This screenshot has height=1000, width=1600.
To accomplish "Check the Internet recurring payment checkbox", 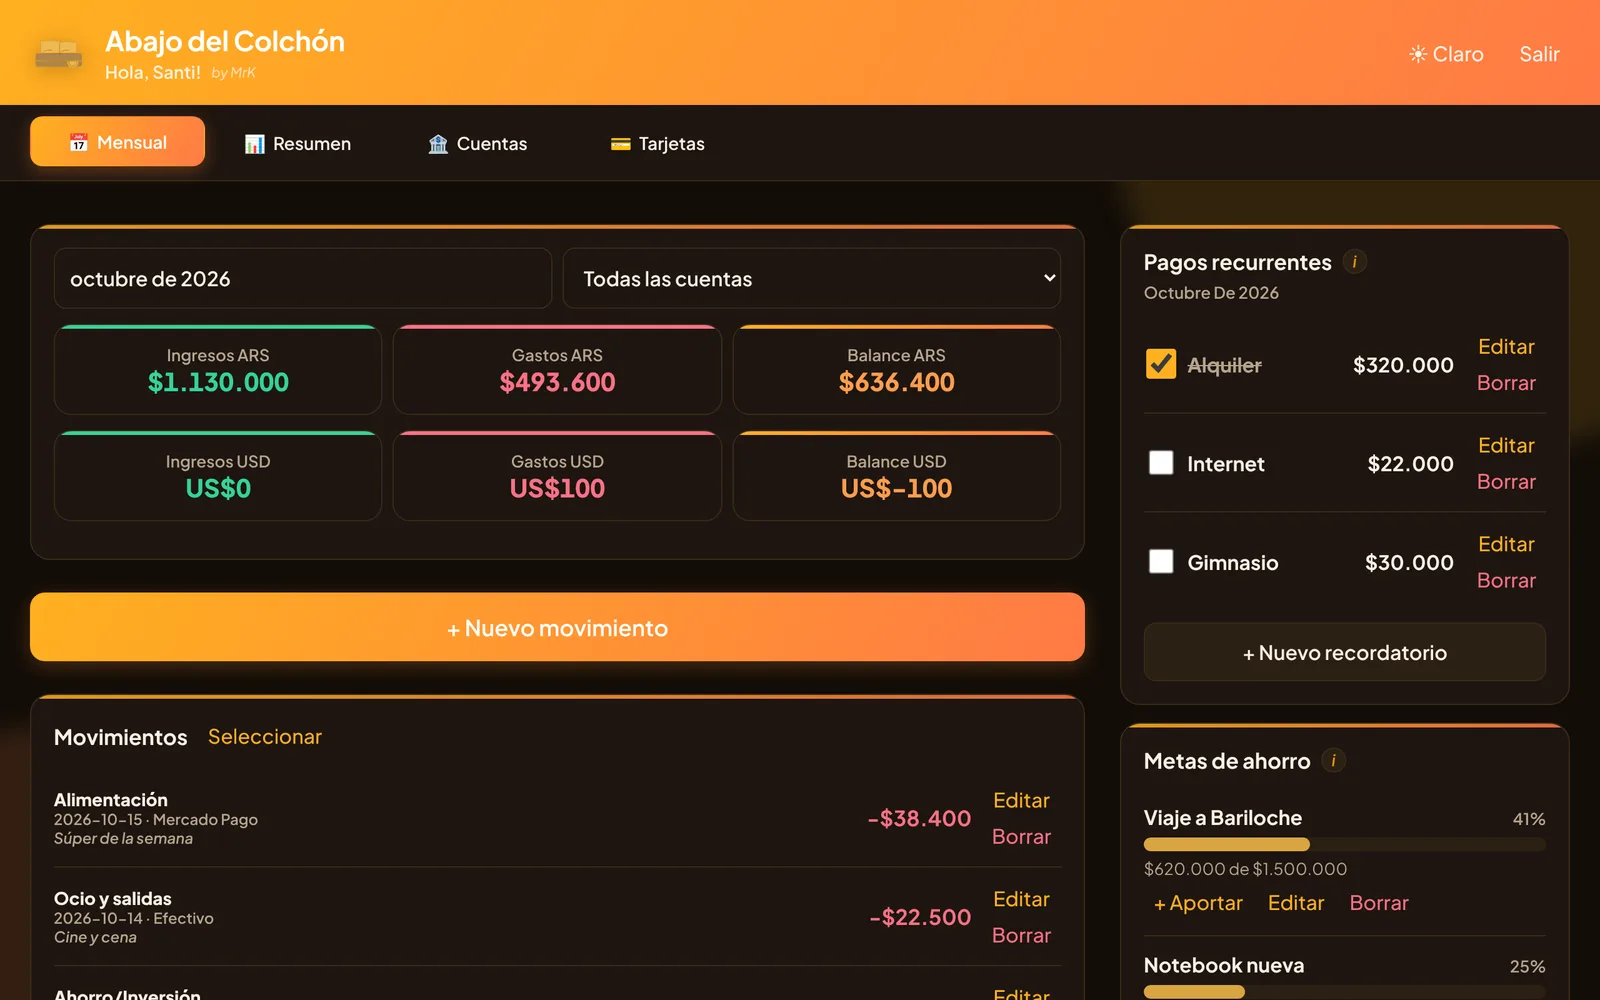I will 1161,463.
